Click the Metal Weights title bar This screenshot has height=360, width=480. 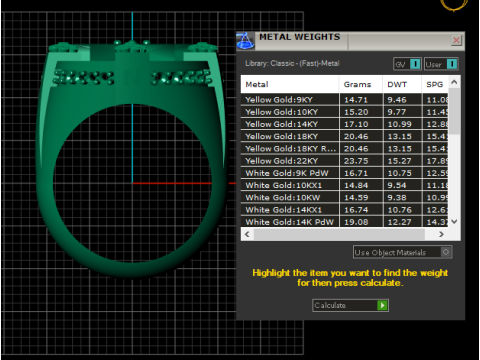click(x=350, y=41)
